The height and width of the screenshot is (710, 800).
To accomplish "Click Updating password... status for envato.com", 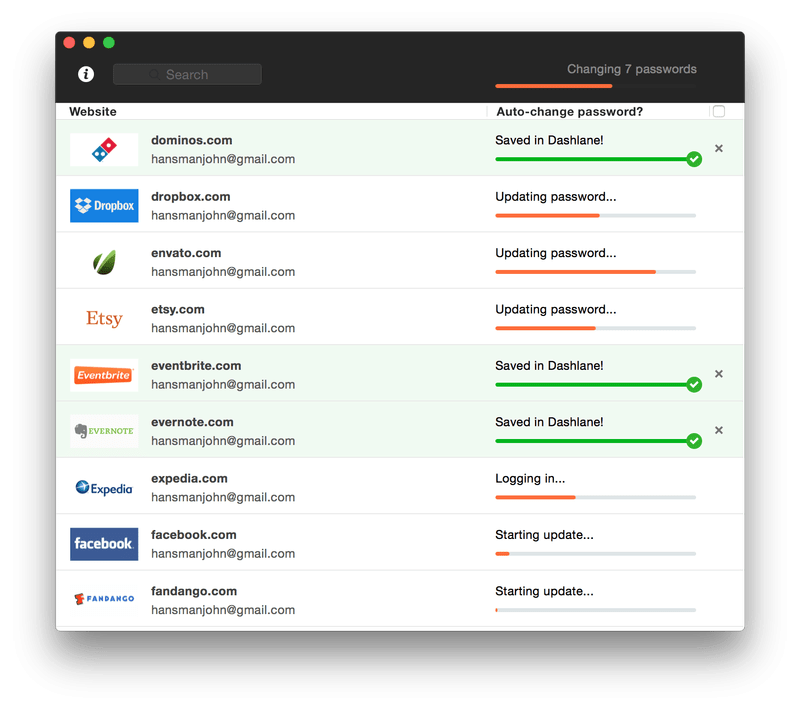I will [556, 252].
